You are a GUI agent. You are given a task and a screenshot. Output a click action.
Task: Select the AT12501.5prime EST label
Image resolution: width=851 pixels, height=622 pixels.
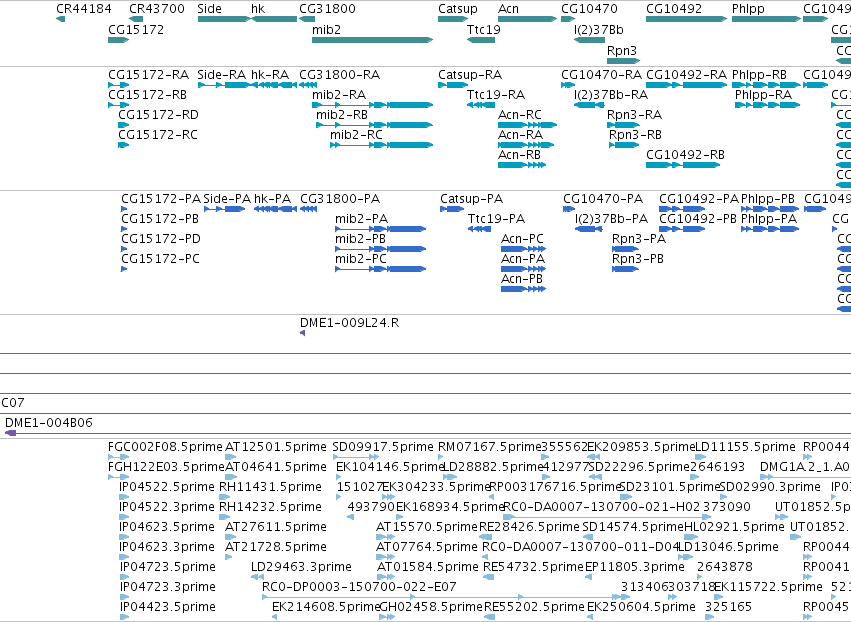pos(276,447)
